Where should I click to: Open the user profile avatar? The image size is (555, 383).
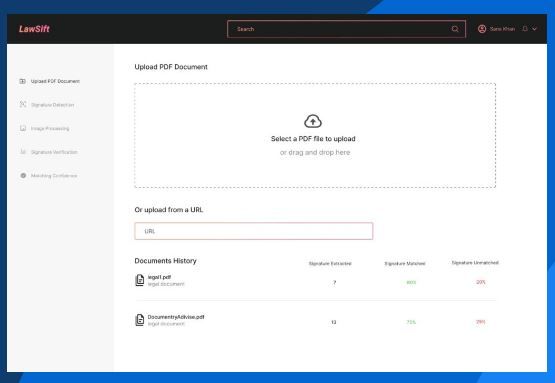(482, 29)
